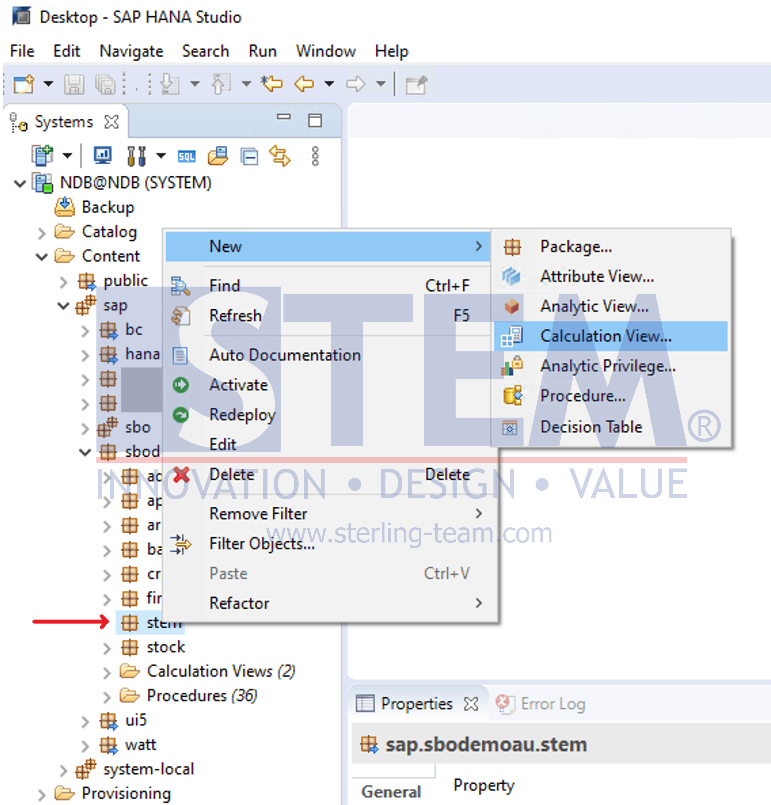Close the Systems tab
This screenshot has height=805, width=771.
[x=111, y=122]
